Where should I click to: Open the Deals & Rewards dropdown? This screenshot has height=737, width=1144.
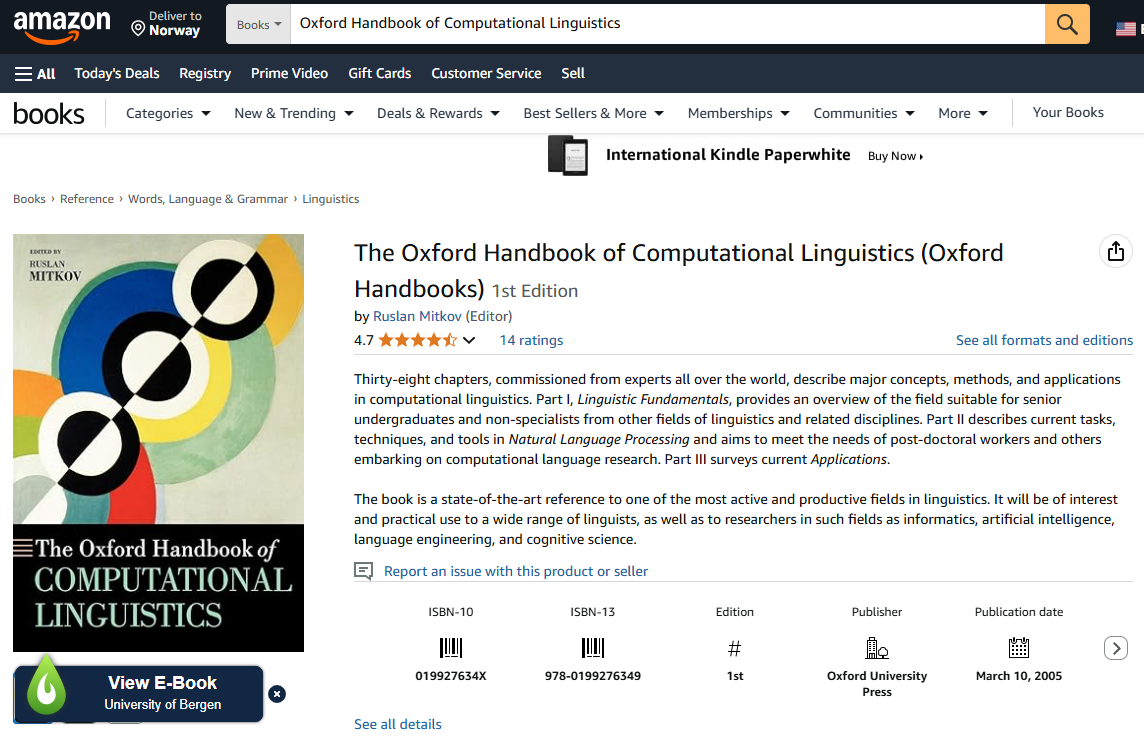[x=437, y=113]
